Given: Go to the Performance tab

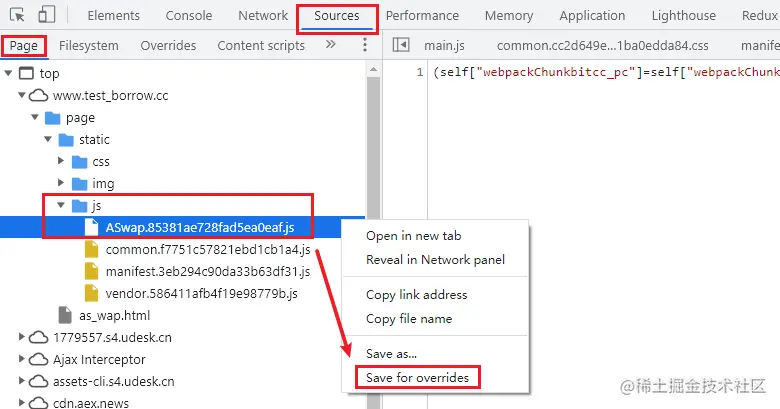Looking at the screenshot, I should (422, 15).
